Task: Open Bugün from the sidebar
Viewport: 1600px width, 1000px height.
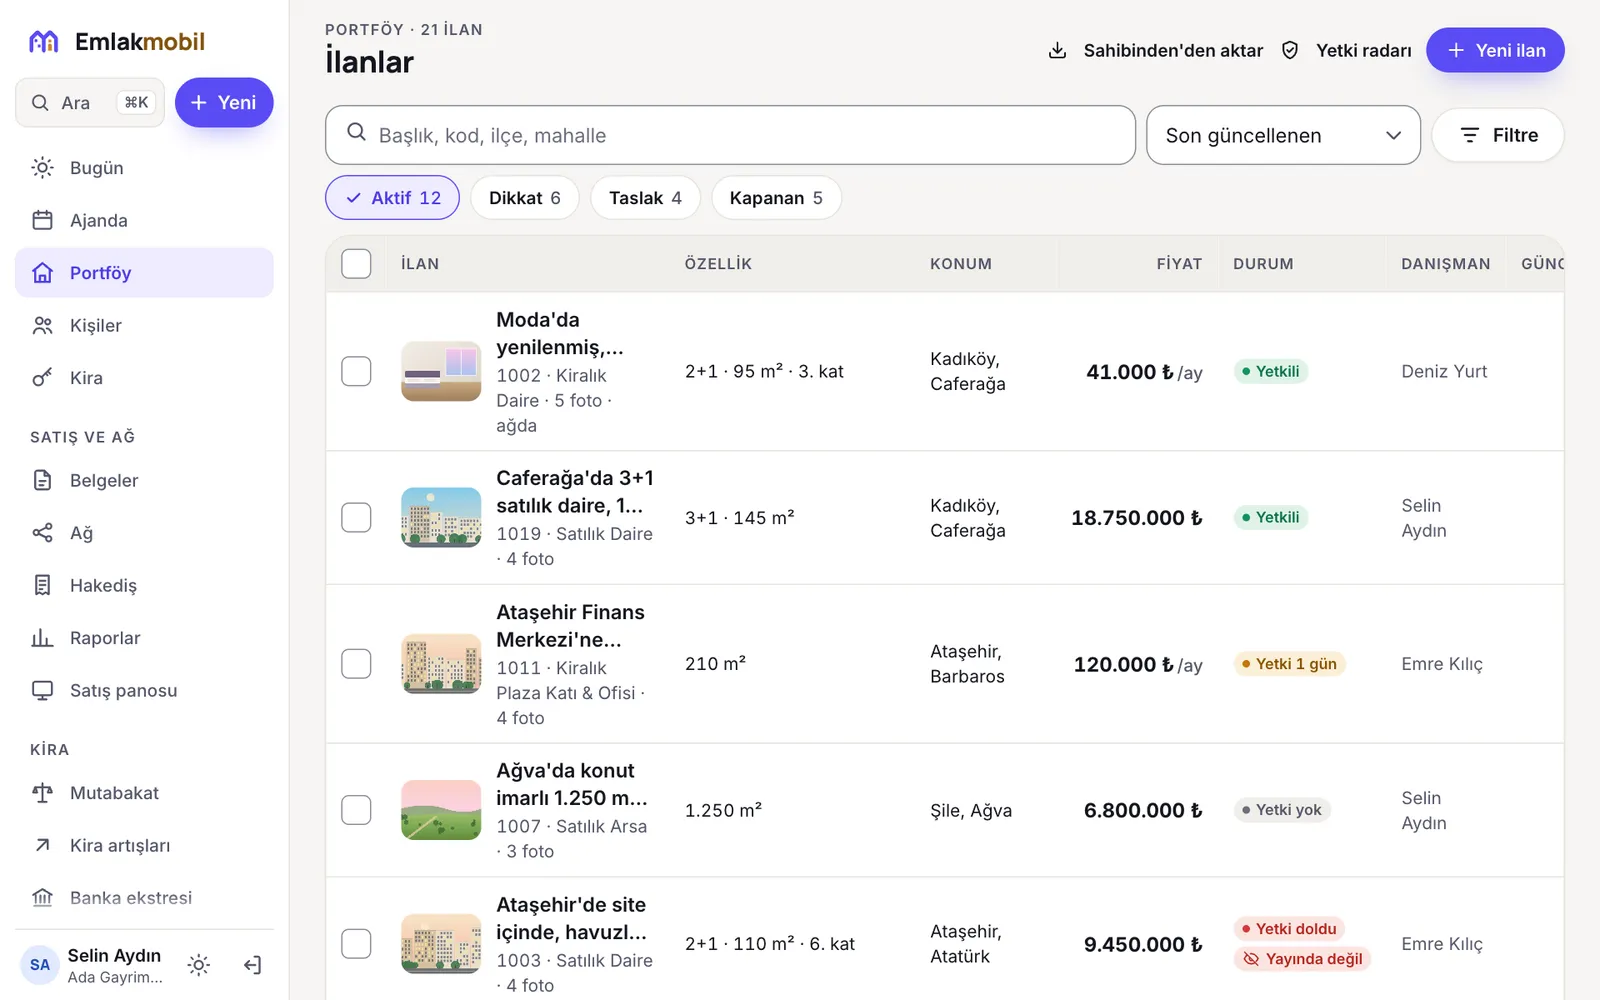Action: (x=144, y=168)
